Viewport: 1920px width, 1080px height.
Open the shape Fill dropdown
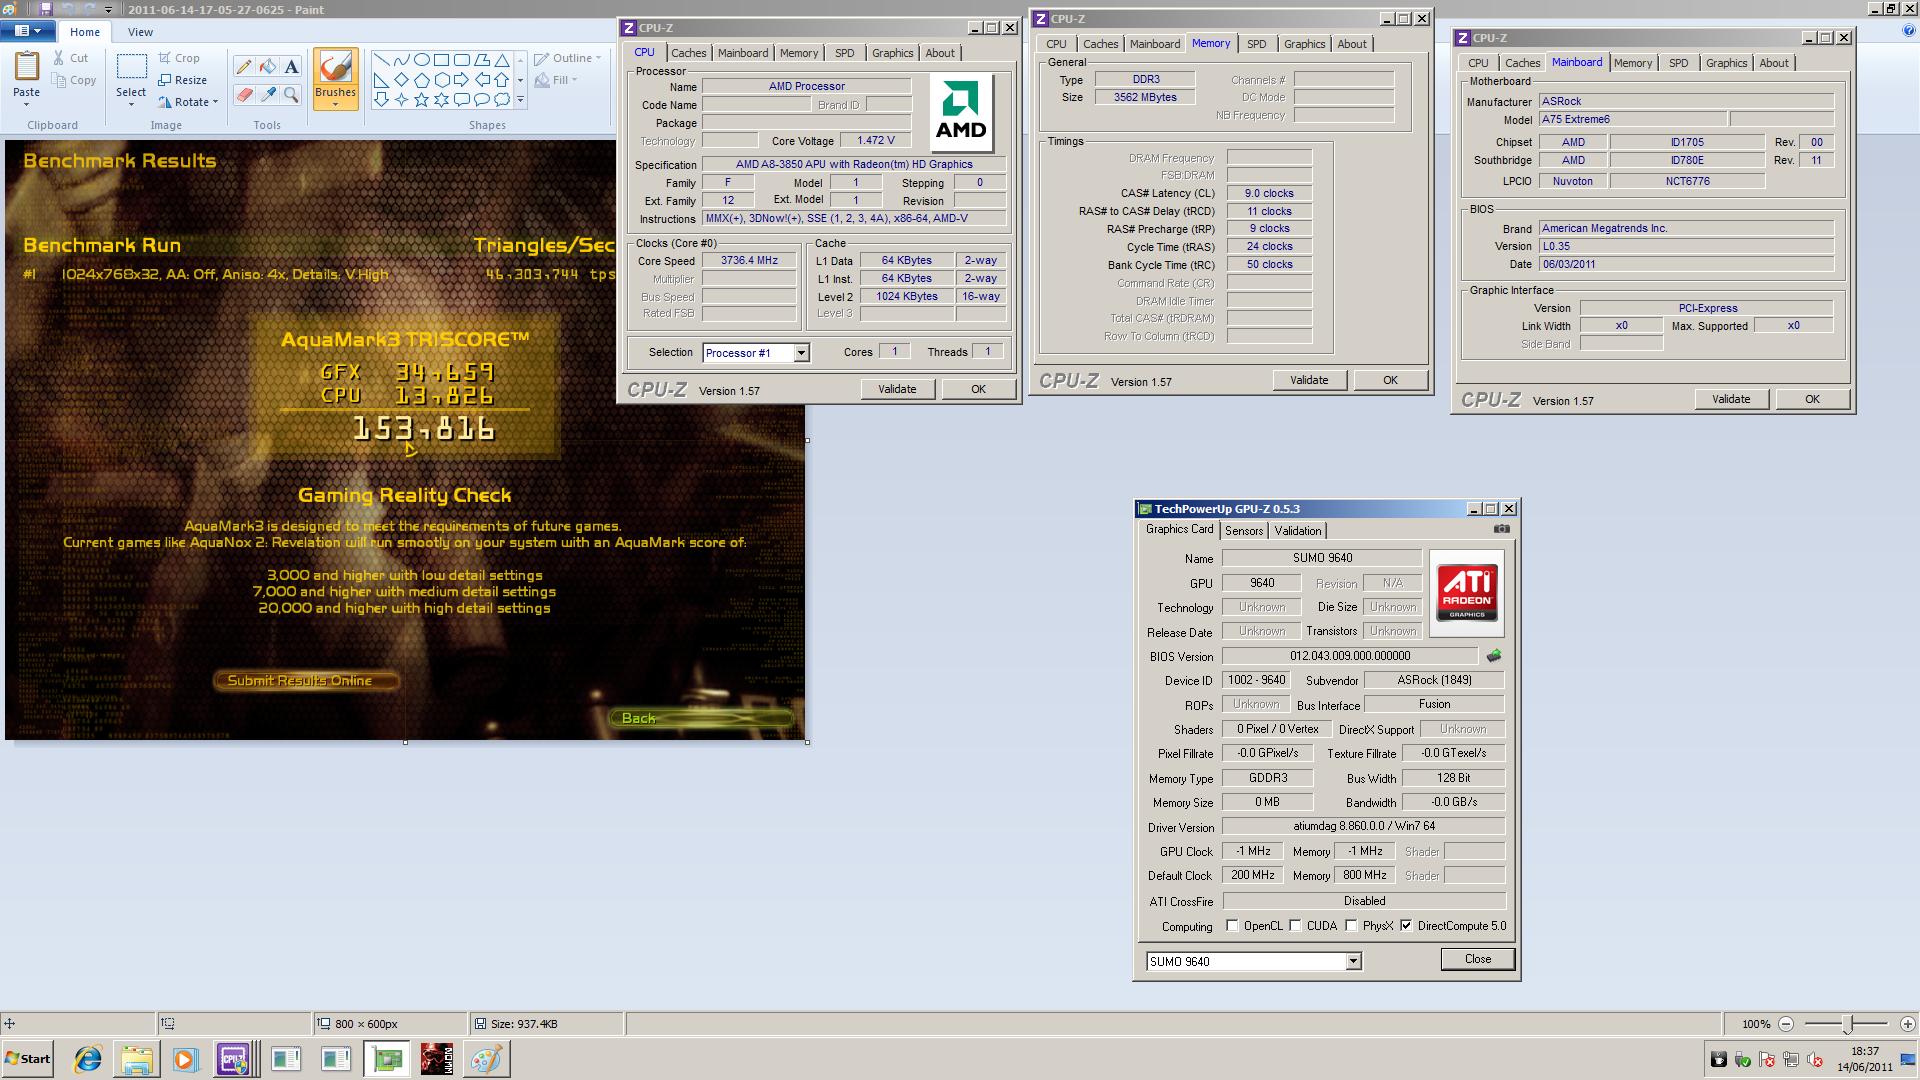click(x=556, y=80)
